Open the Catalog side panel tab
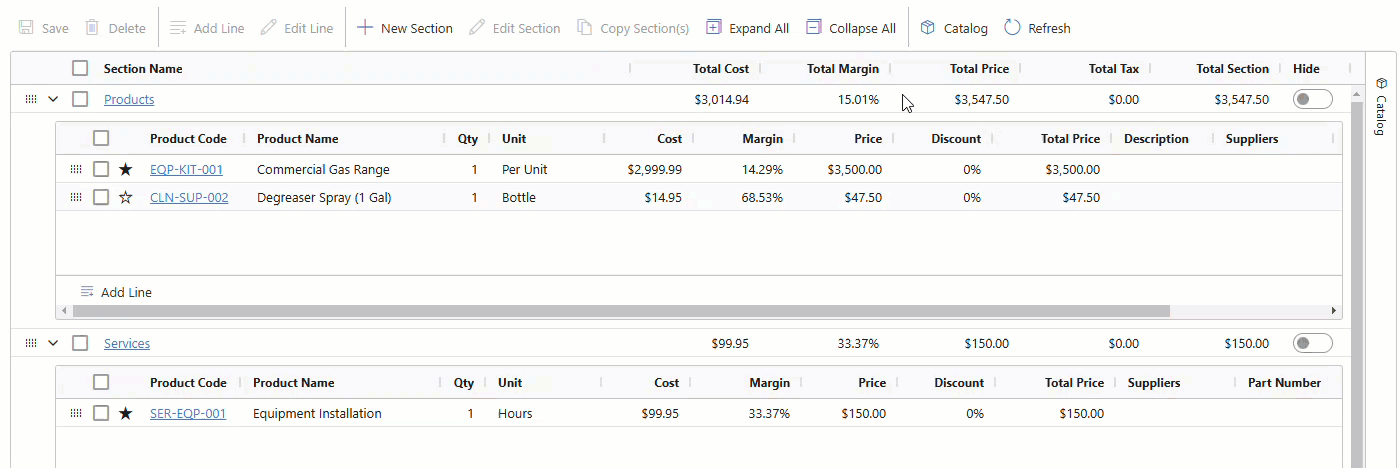Viewport: 1400px width, 468px height. 1380,108
